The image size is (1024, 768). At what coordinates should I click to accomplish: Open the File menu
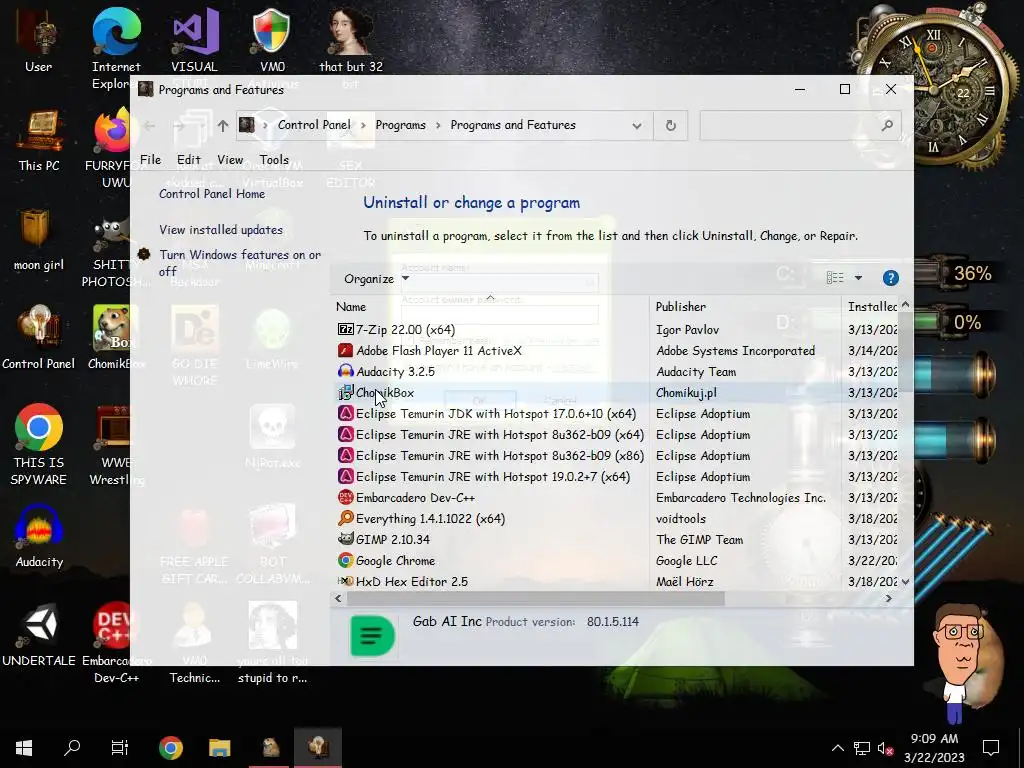[150, 159]
